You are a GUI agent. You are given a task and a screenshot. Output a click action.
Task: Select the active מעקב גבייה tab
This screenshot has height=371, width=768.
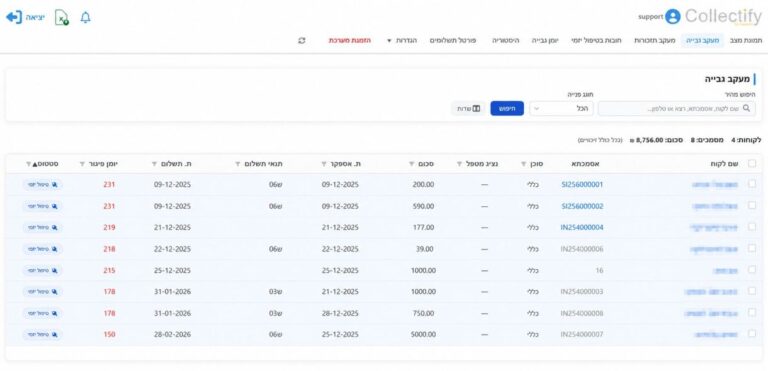pos(702,41)
